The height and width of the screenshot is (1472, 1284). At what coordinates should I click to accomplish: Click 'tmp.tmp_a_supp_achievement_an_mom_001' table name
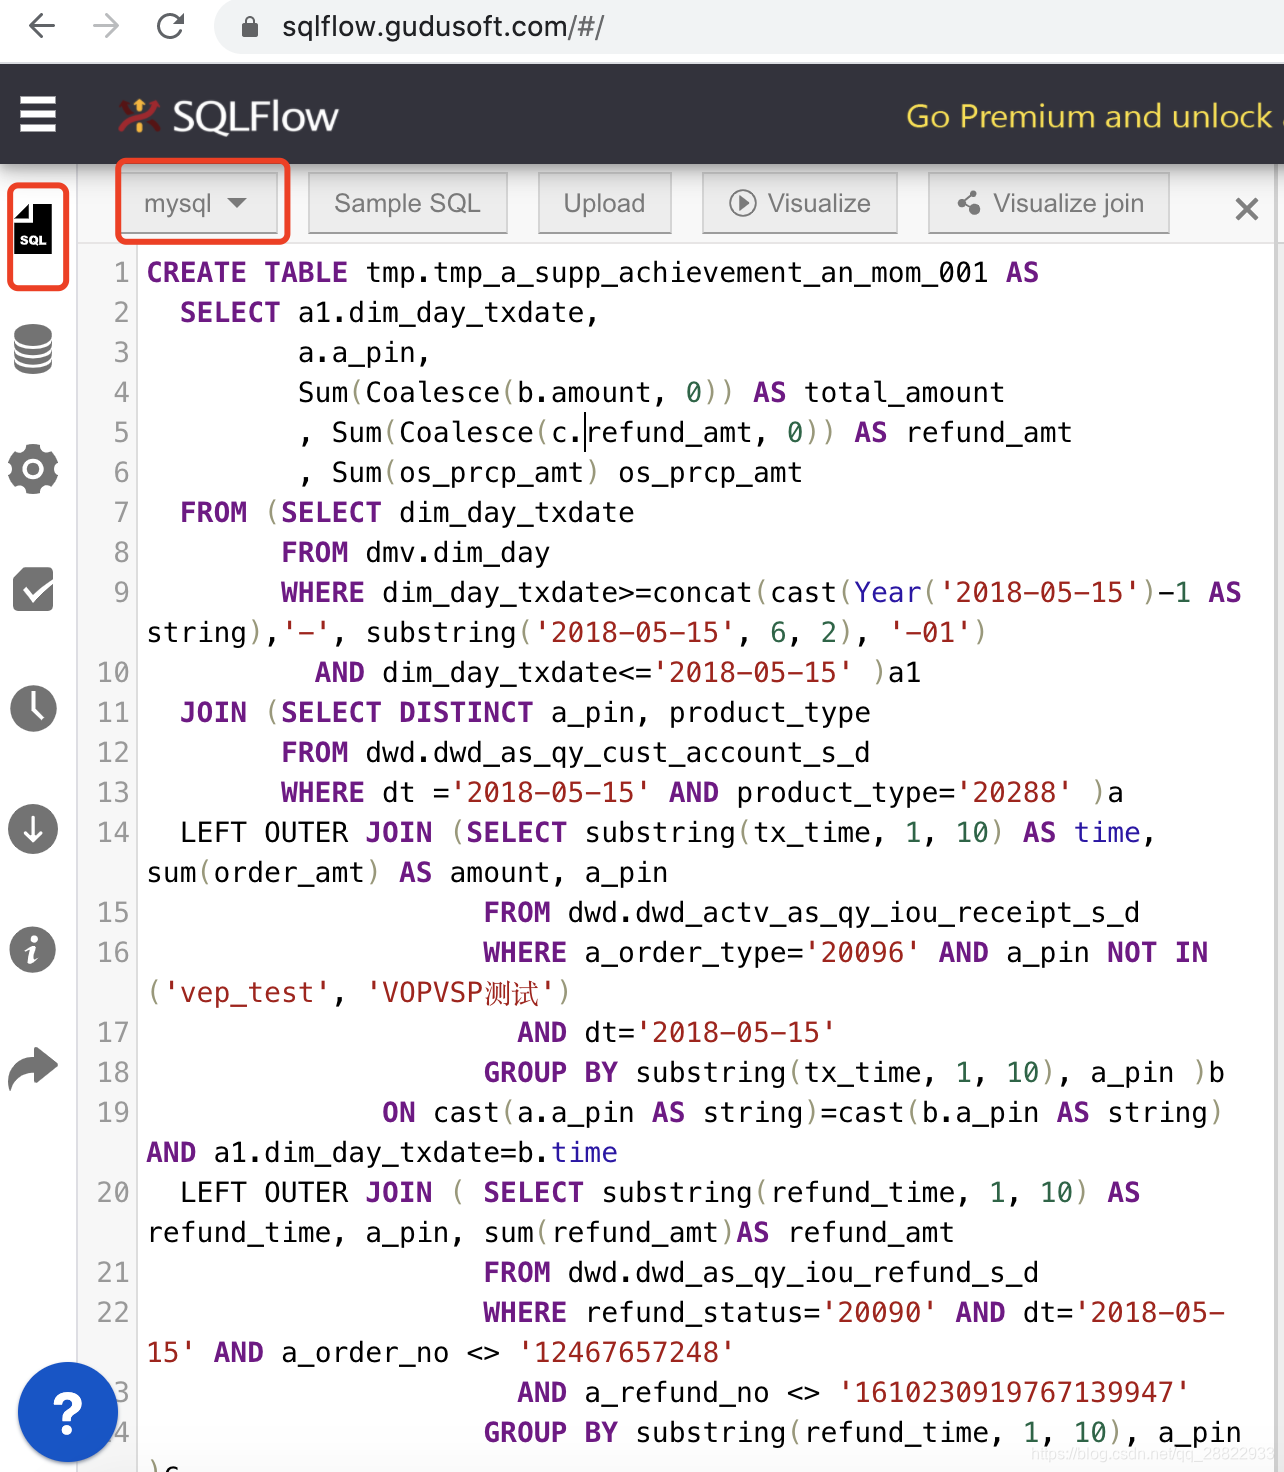(677, 272)
